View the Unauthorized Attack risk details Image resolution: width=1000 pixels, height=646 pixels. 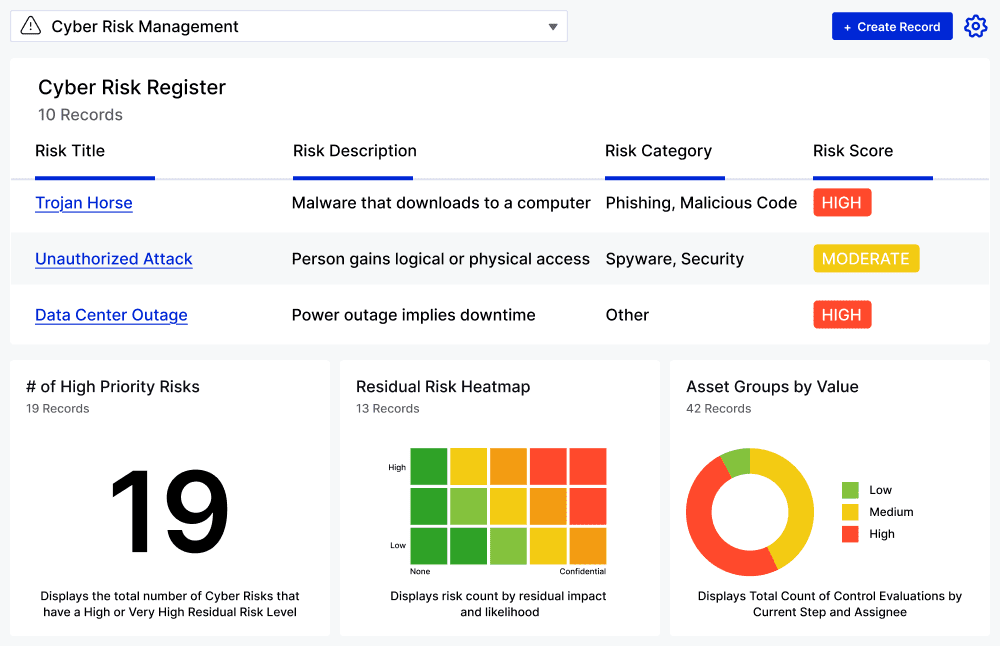pos(113,258)
